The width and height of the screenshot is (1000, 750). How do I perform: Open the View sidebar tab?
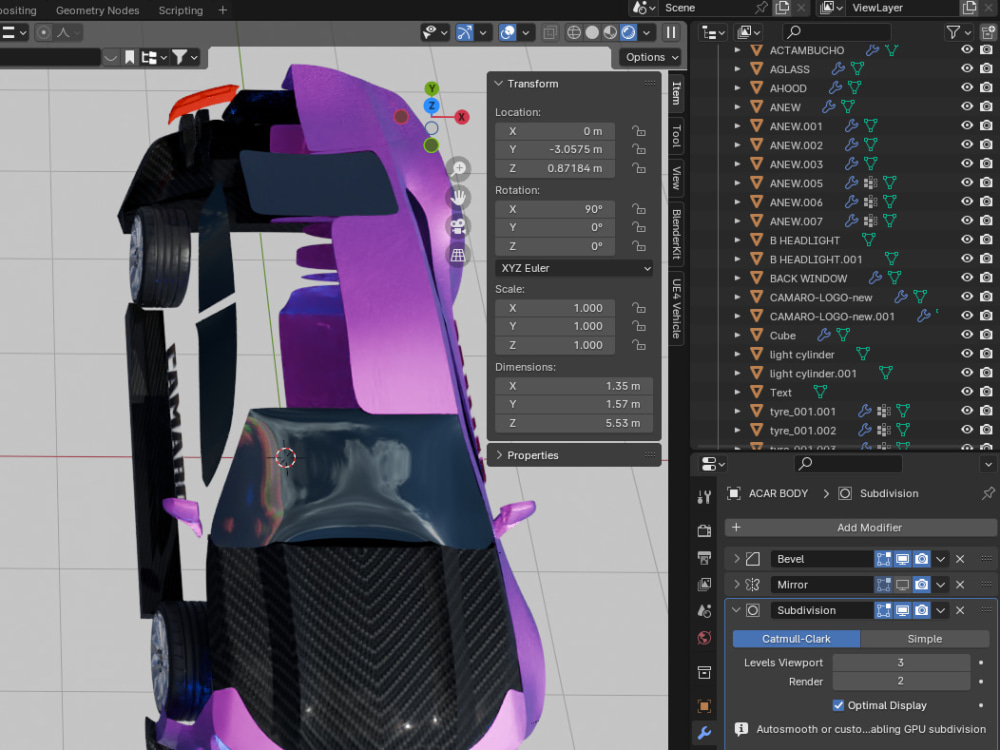pos(676,178)
